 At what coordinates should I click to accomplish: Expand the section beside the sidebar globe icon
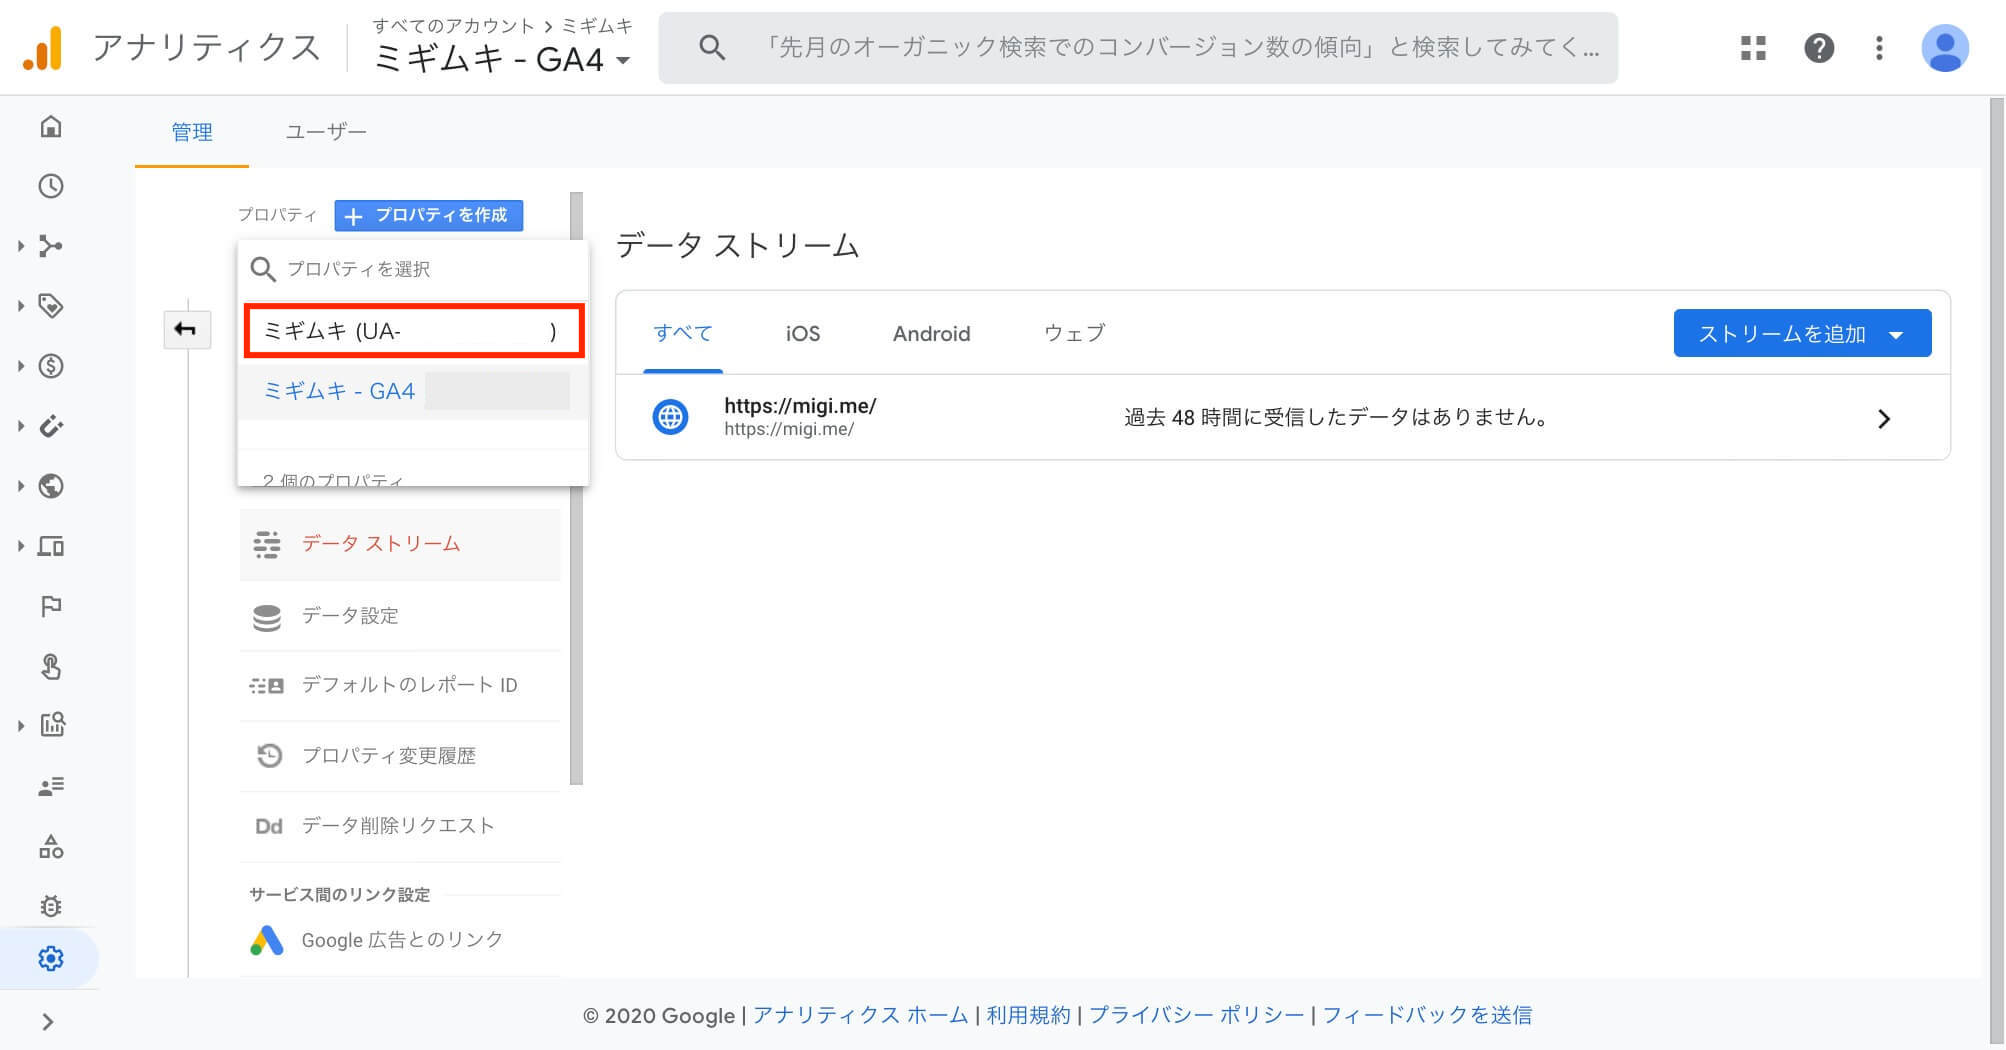[20, 486]
